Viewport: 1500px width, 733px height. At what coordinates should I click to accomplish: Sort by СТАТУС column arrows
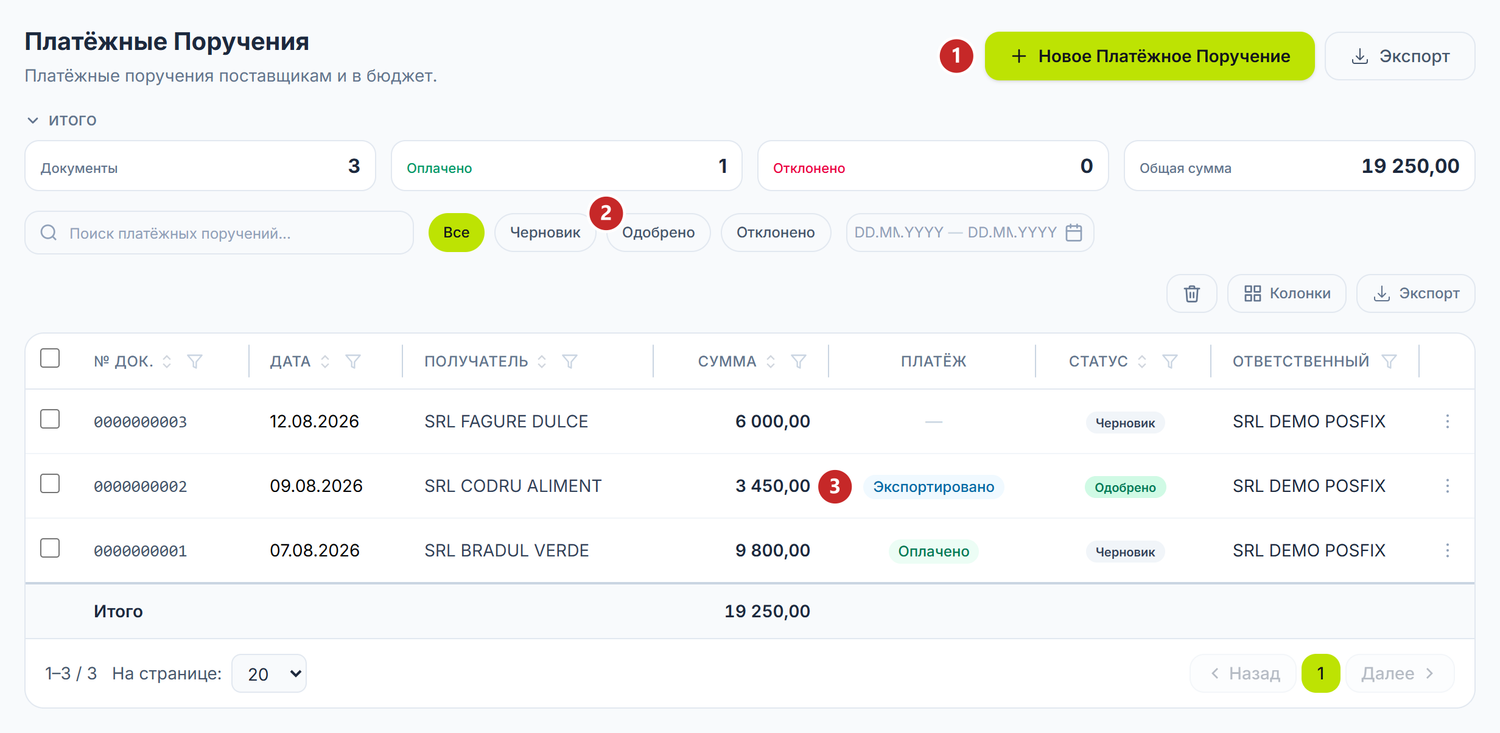[1142, 362]
